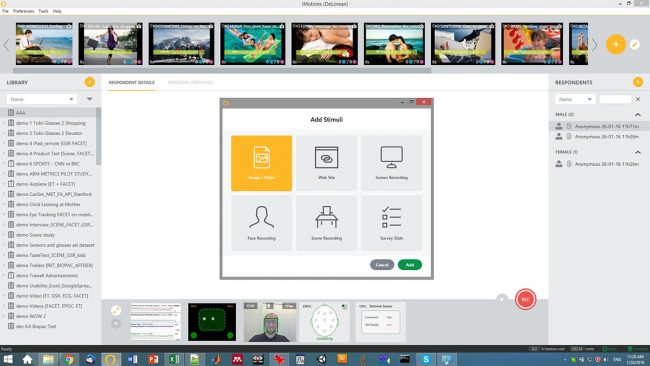Click the grey round icon below the expand arrows
The height and width of the screenshot is (366, 650).
point(116,324)
